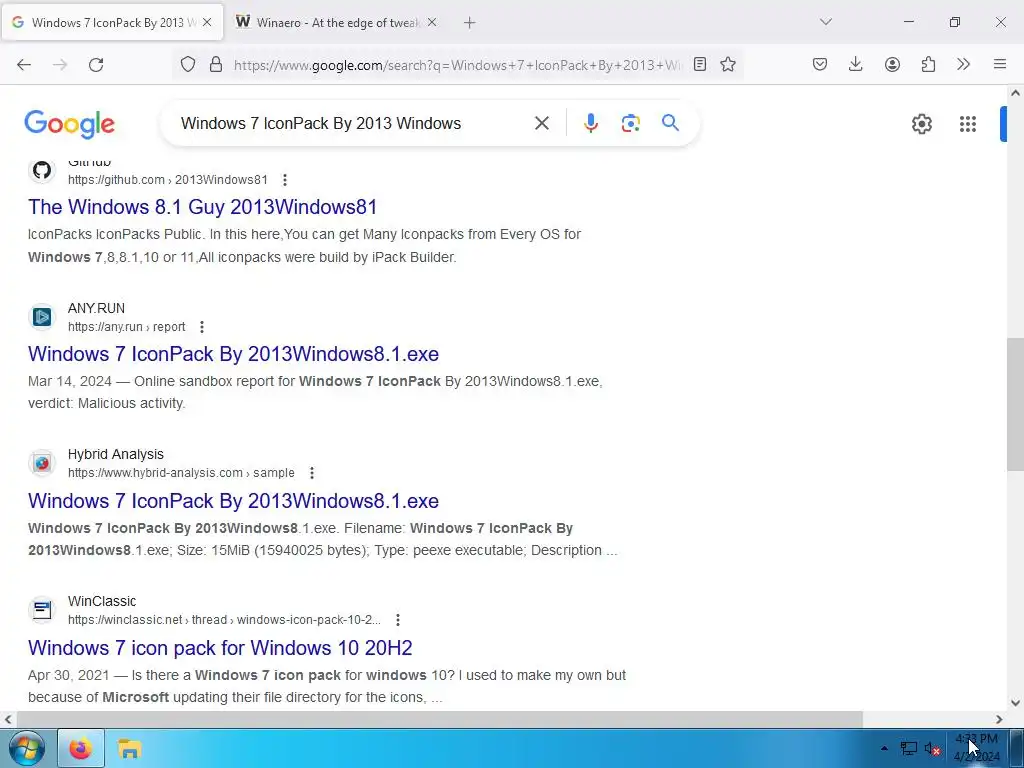
Task: Open the ANY.RUN Windows 7 IconPack report
Action: pyautogui.click(x=233, y=354)
